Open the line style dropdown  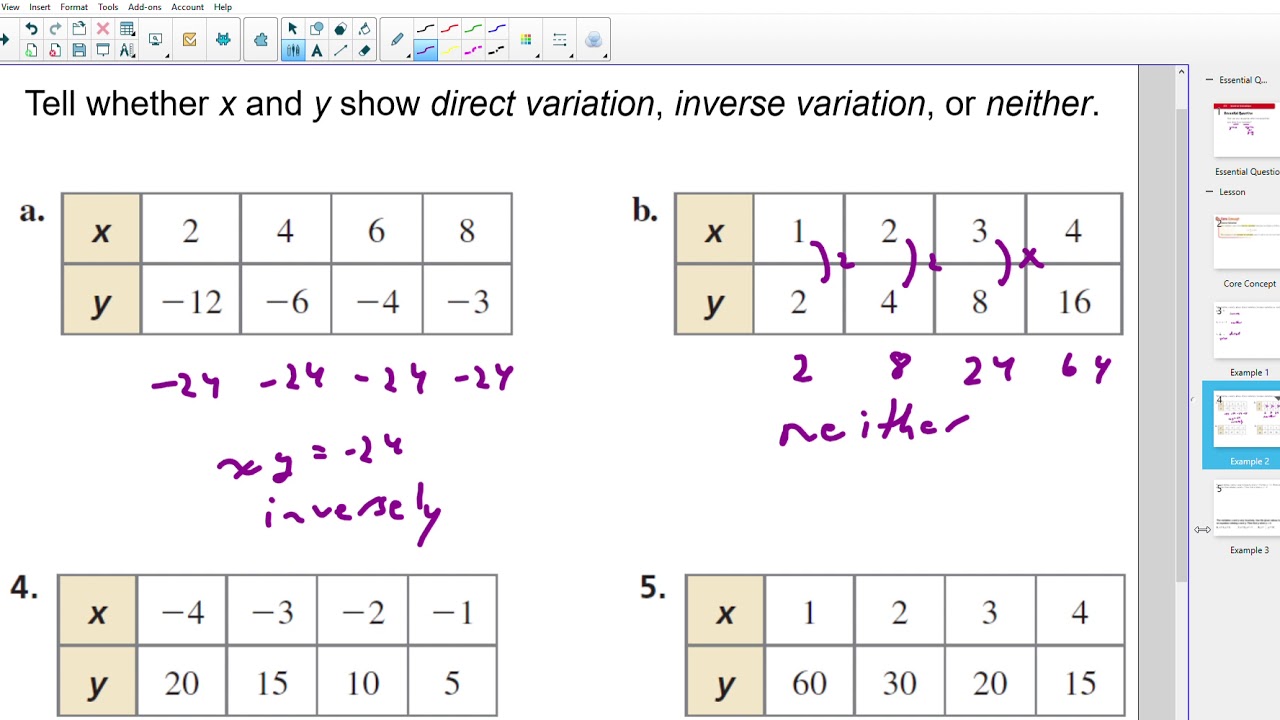click(560, 40)
